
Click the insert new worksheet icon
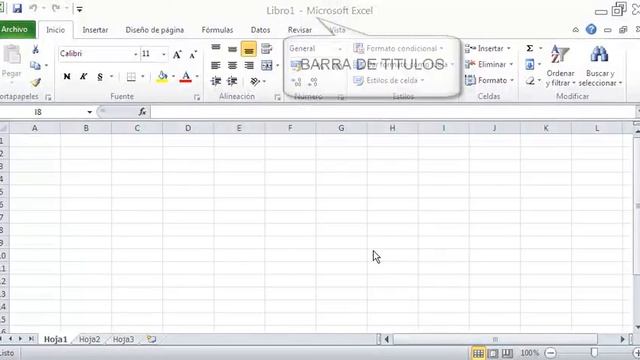151,339
